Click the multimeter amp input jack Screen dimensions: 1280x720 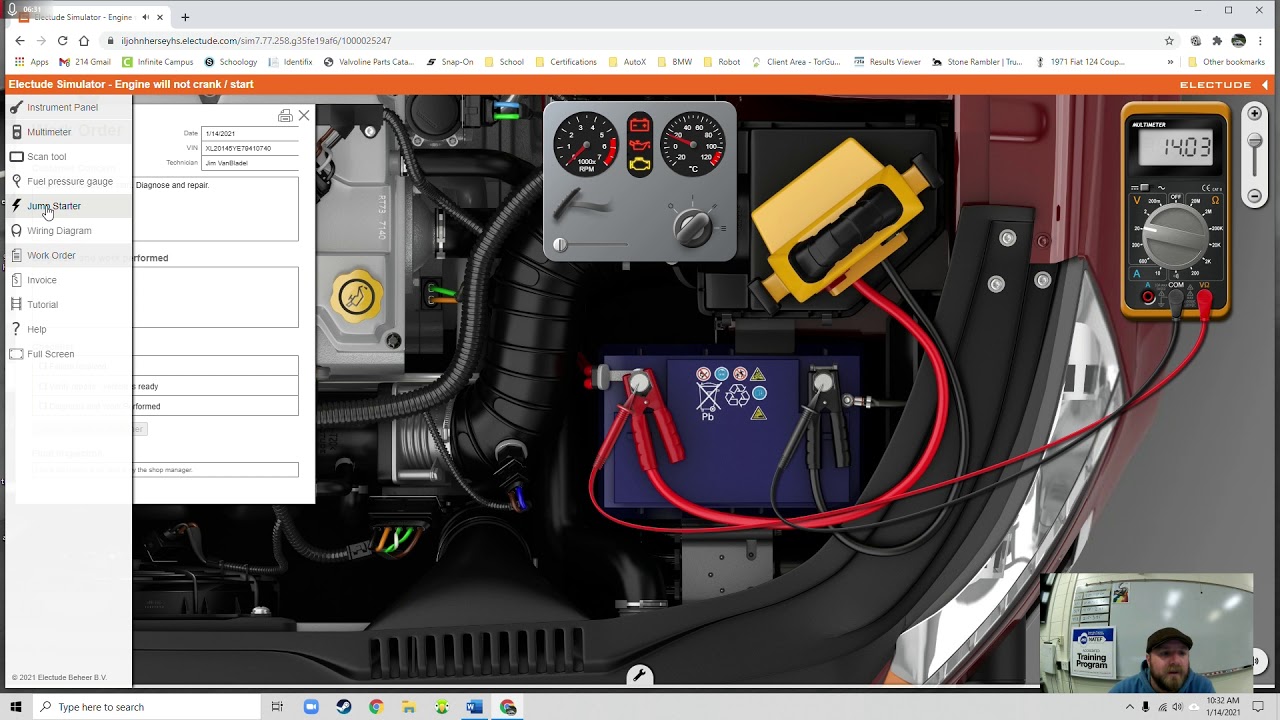point(1149,297)
